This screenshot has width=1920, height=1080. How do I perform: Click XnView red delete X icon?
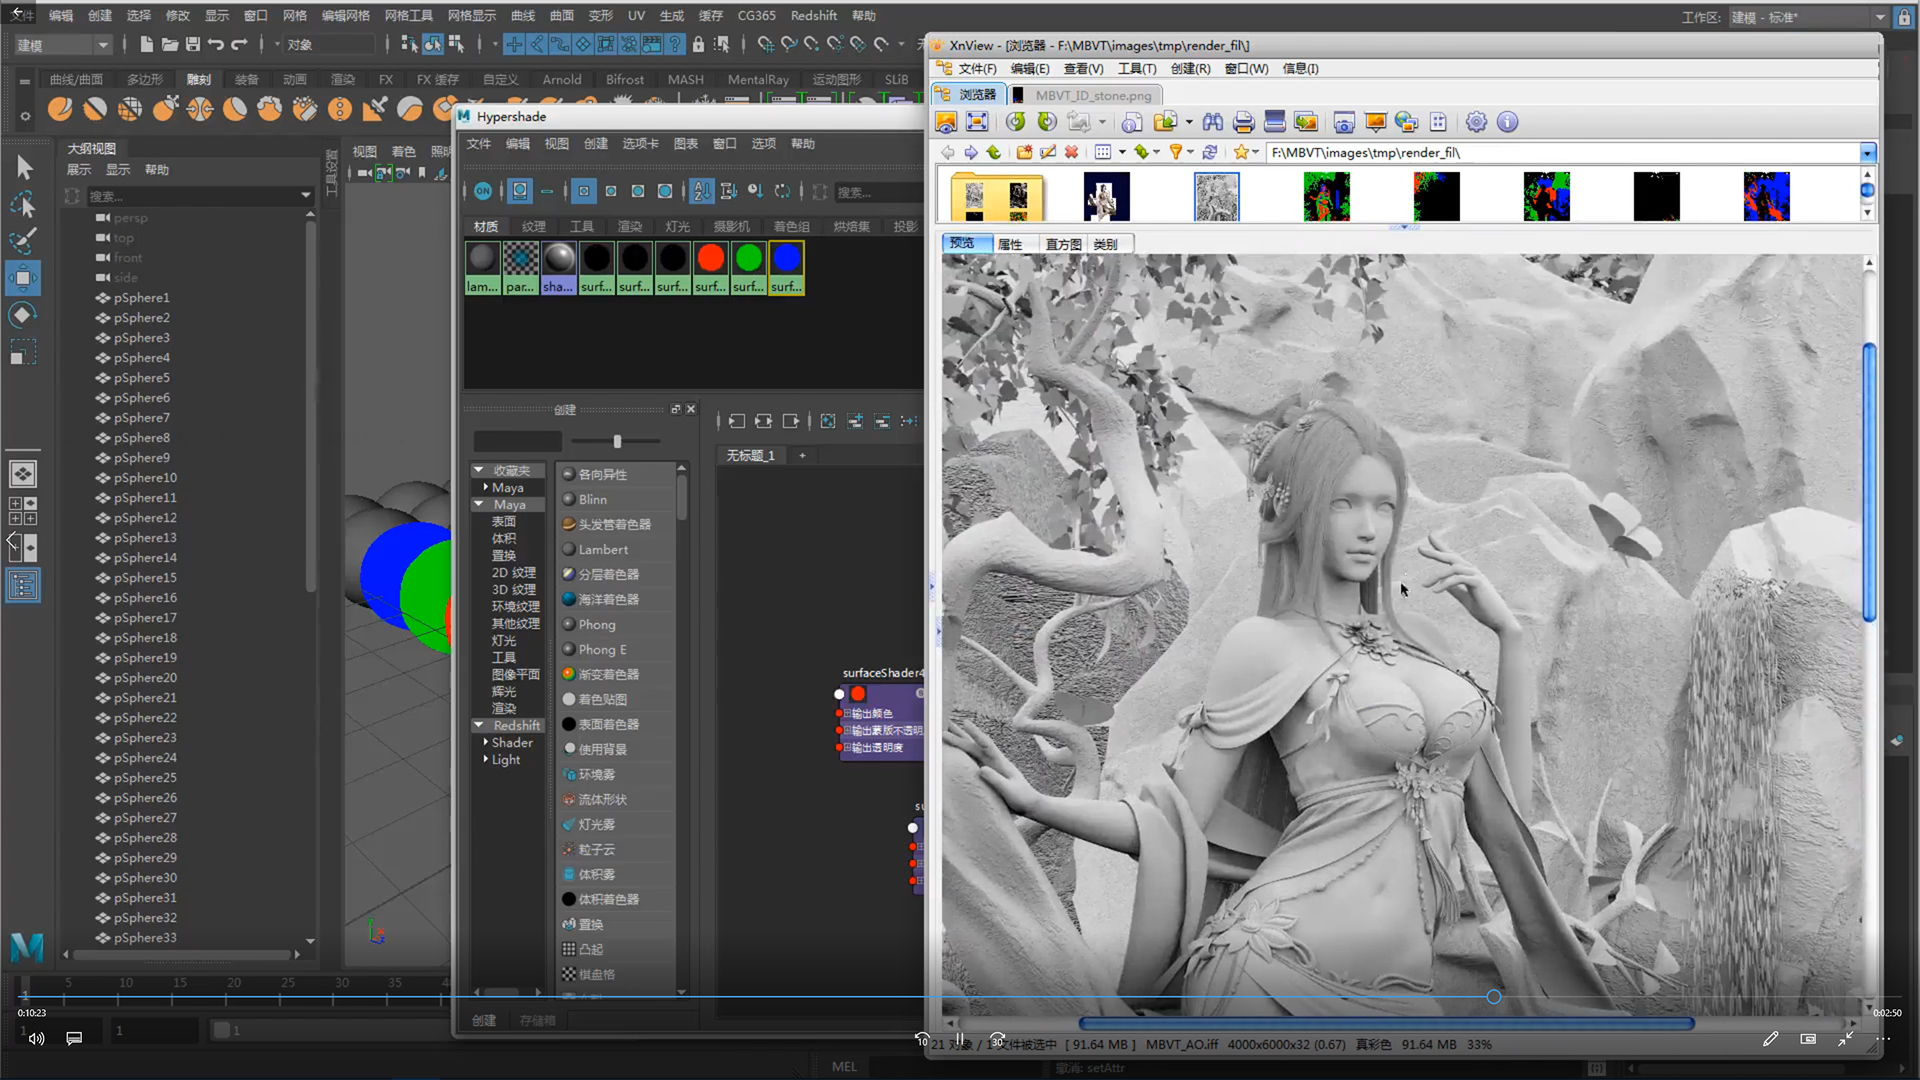click(1071, 152)
